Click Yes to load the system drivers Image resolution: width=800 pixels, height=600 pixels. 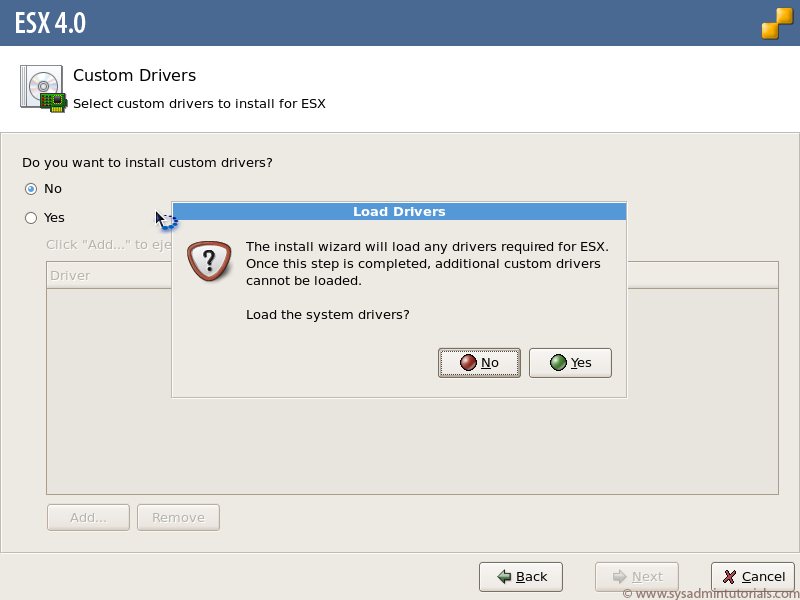tap(570, 362)
